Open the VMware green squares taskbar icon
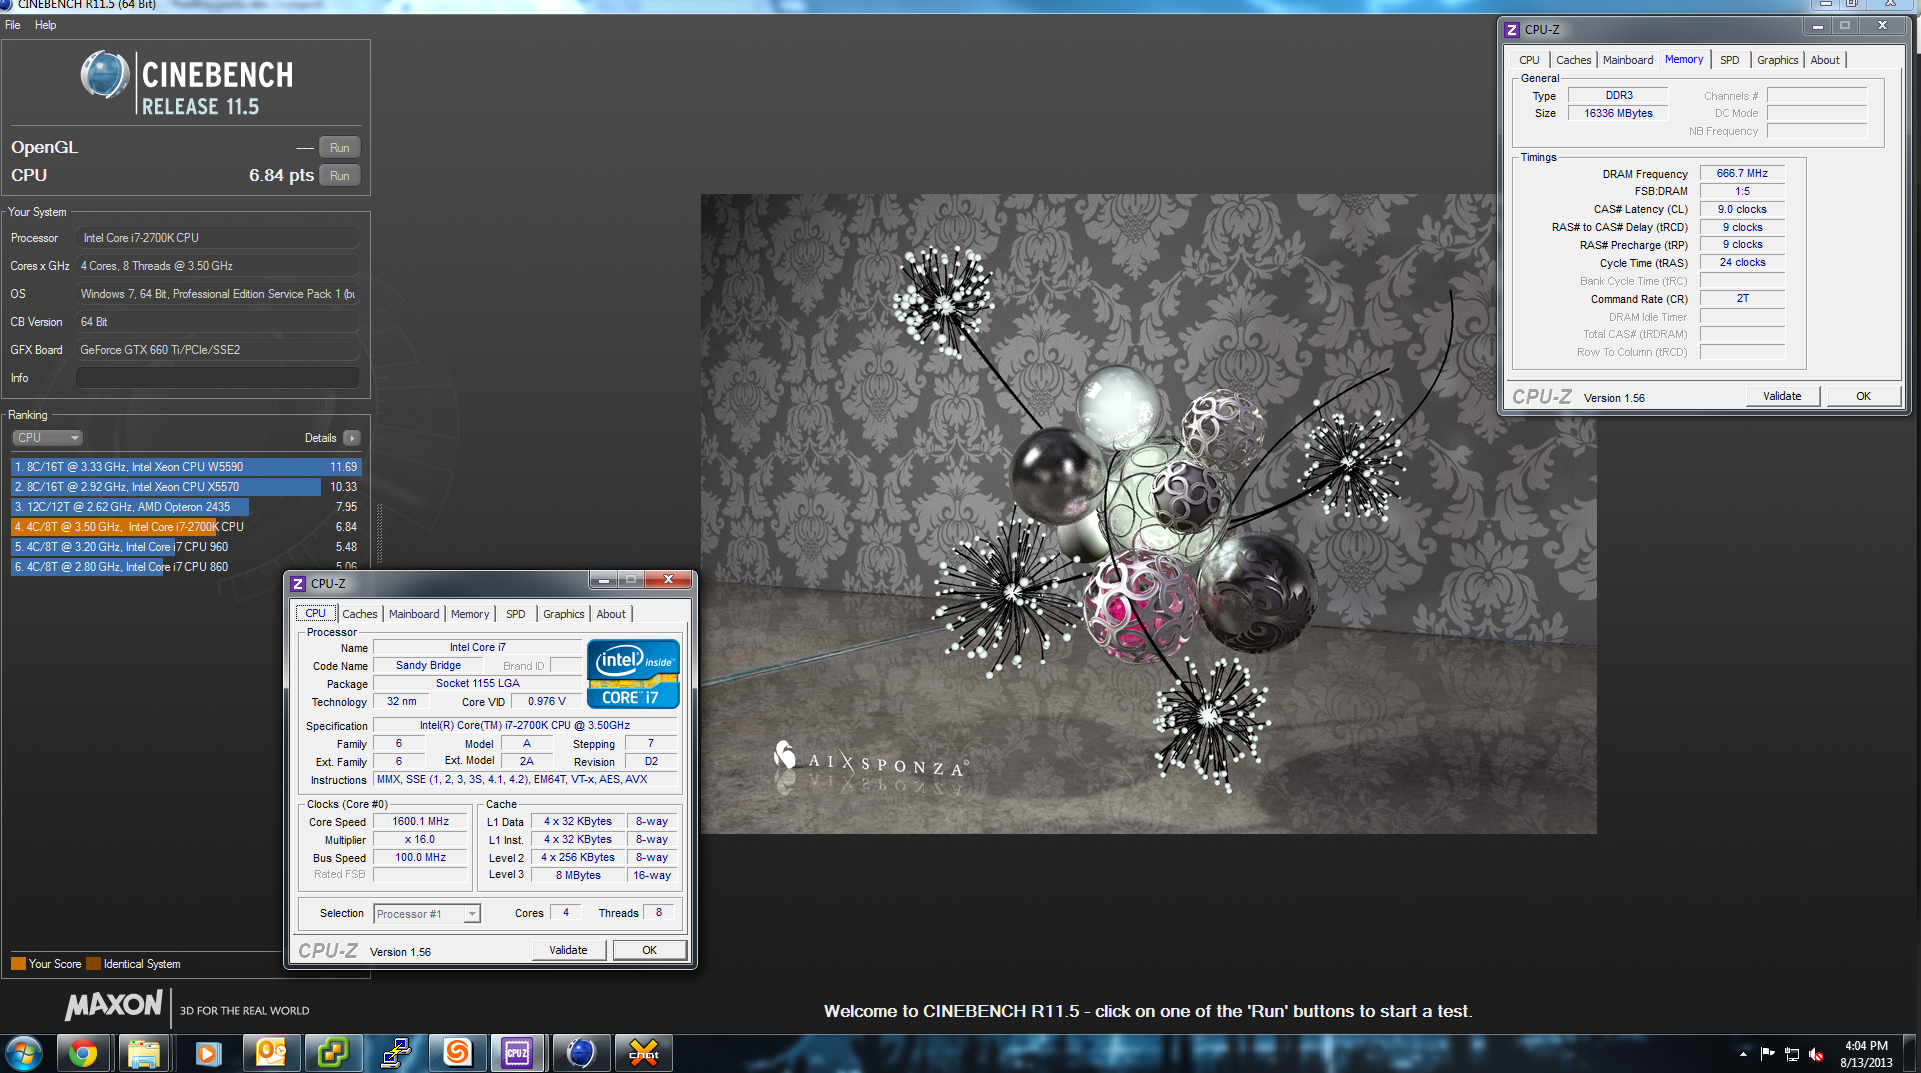 pos(332,1053)
